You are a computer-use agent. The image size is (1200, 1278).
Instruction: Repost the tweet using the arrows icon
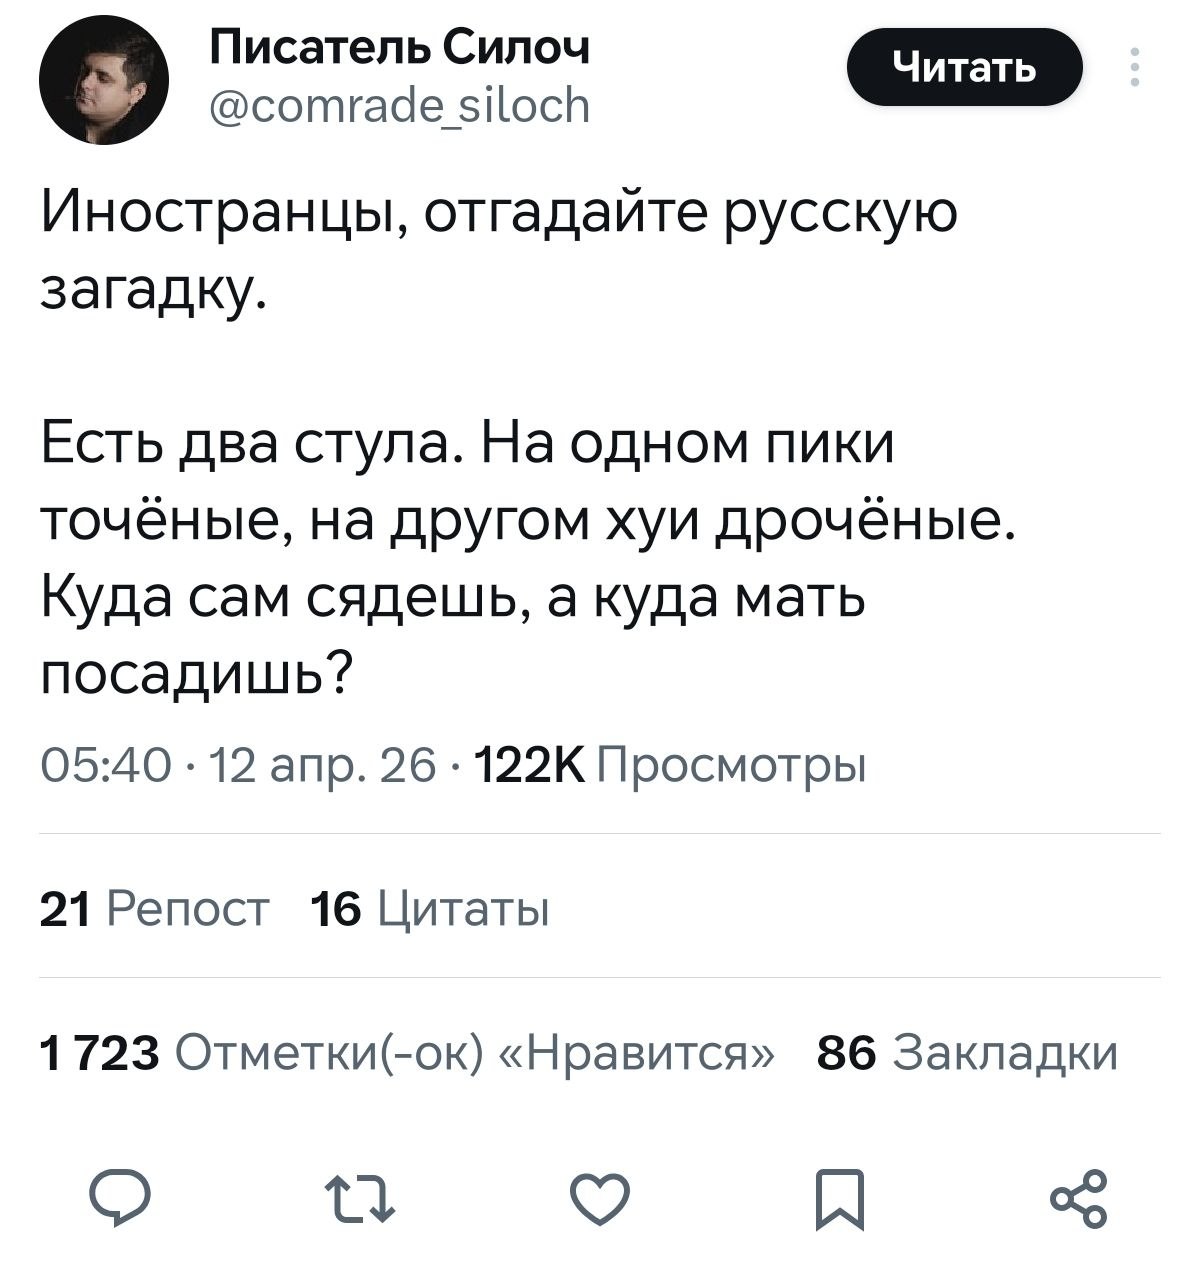point(360,1198)
